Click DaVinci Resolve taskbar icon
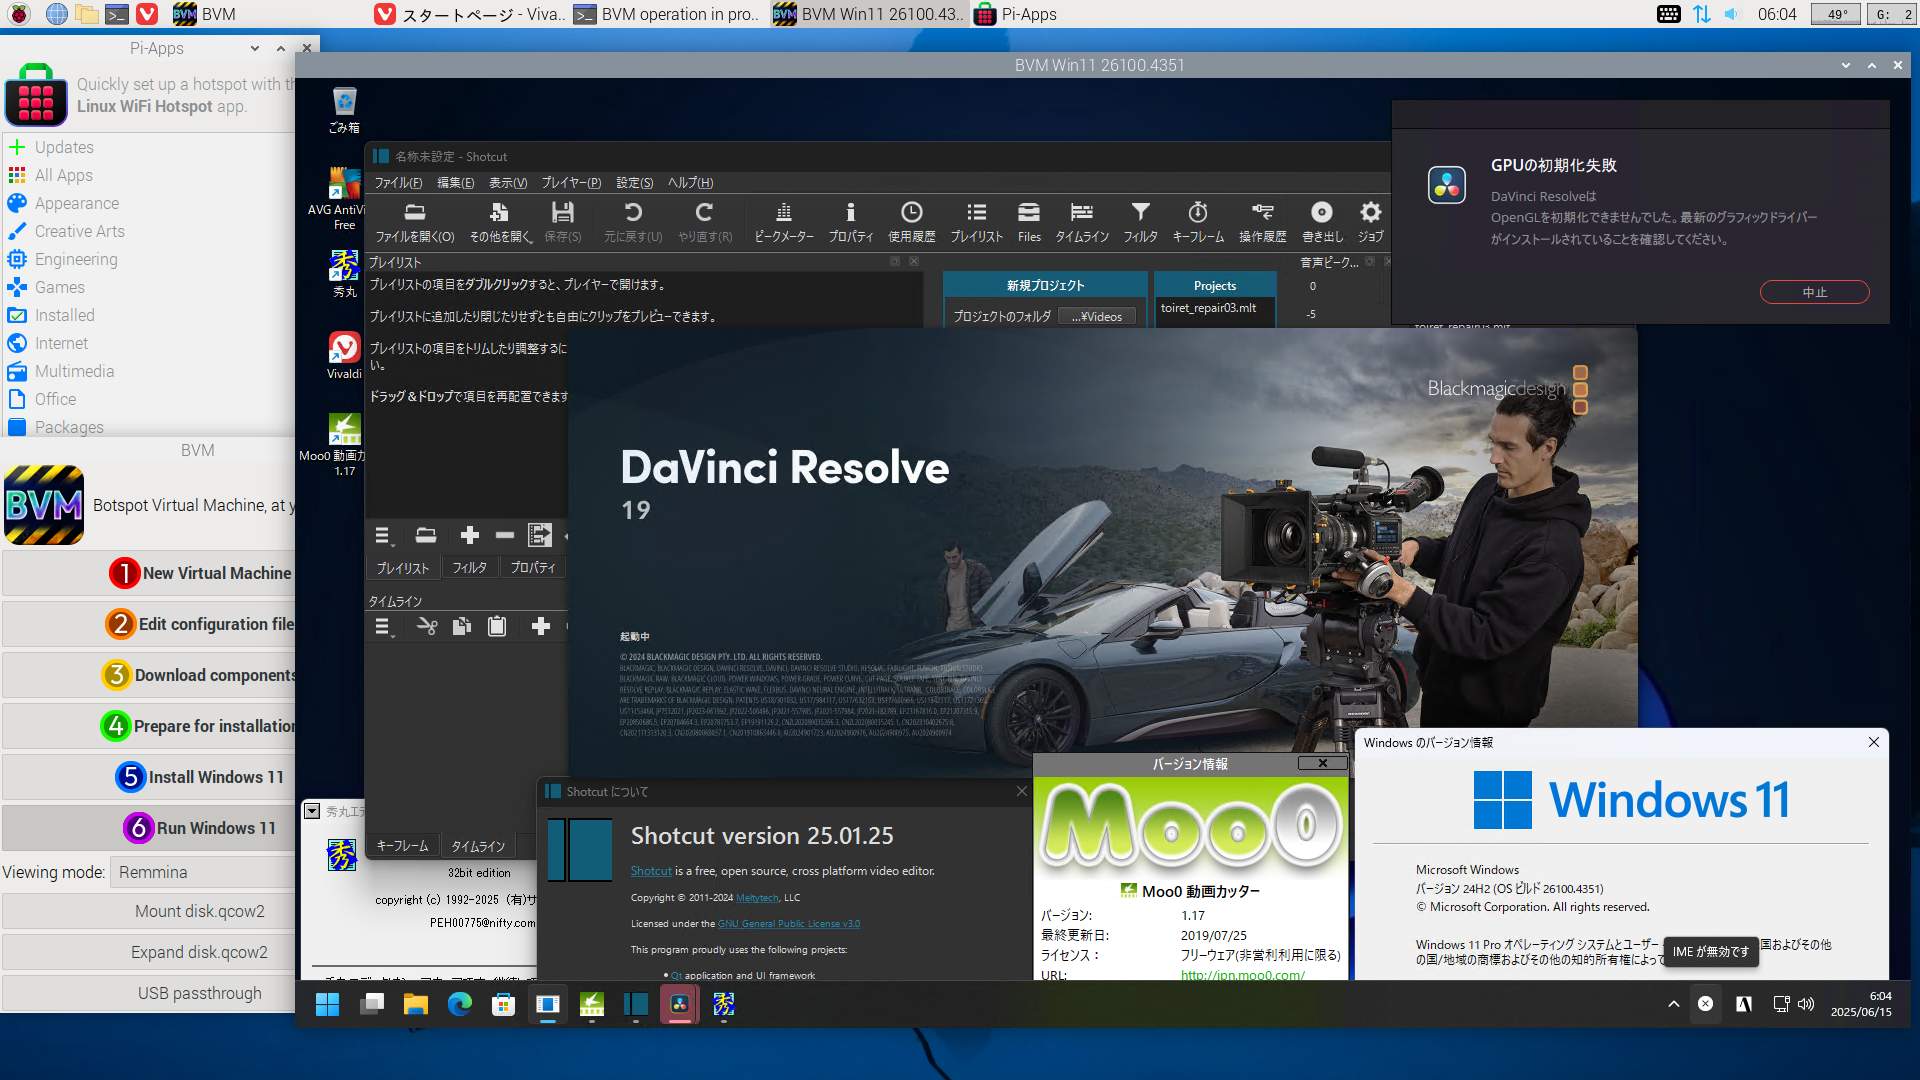 coord(680,1004)
